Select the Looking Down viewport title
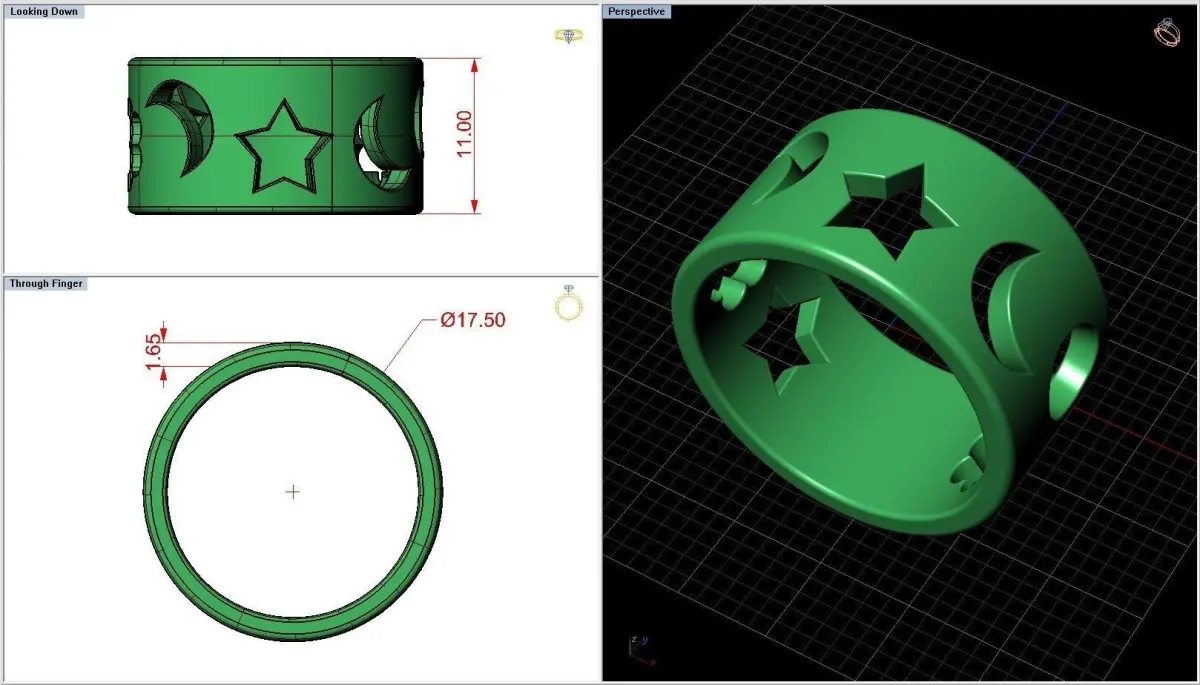Image resolution: width=1200 pixels, height=685 pixels. pyautogui.click(x=43, y=11)
